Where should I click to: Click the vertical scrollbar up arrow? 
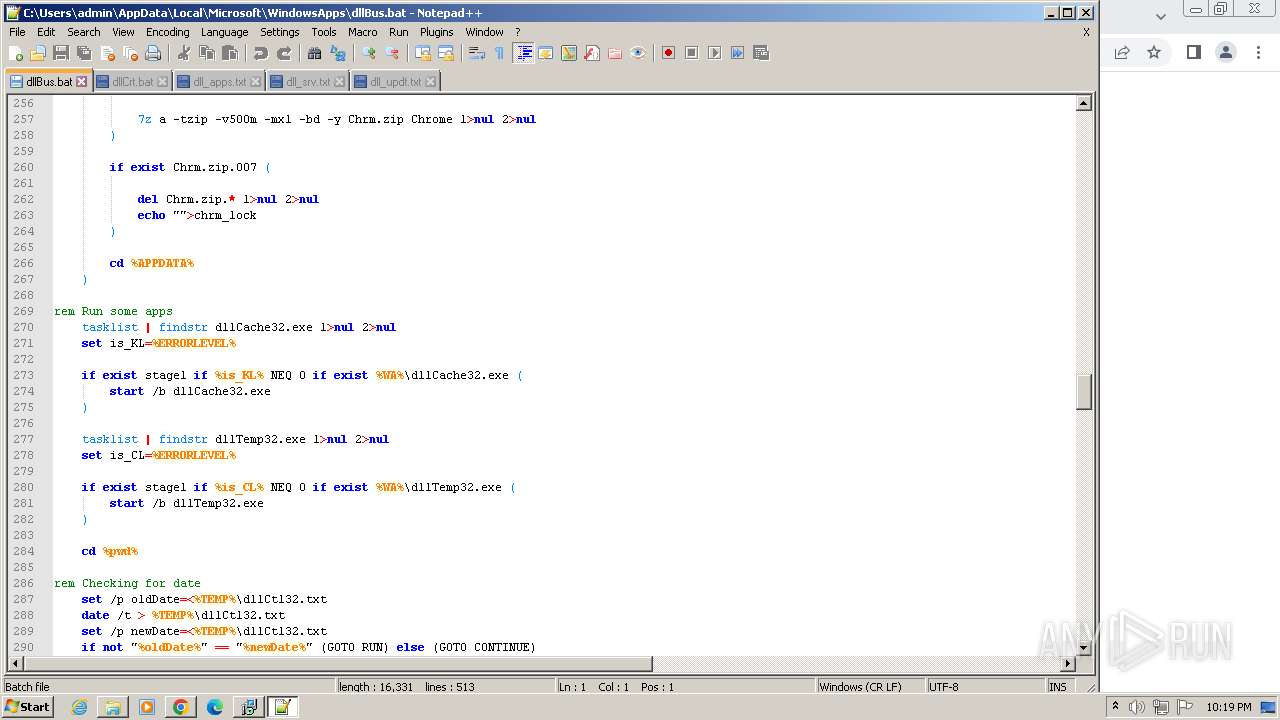click(x=1083, y=103)
